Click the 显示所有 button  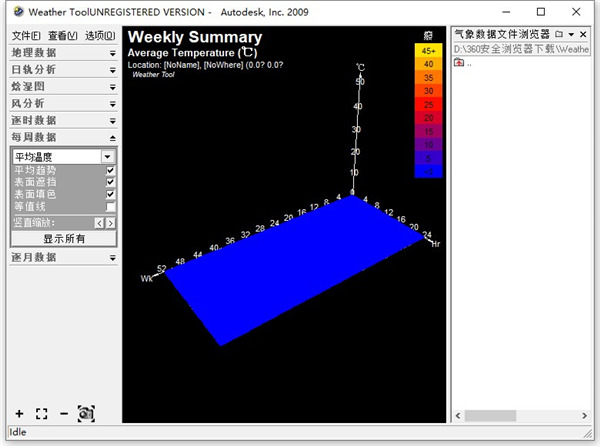click(63, 239)
